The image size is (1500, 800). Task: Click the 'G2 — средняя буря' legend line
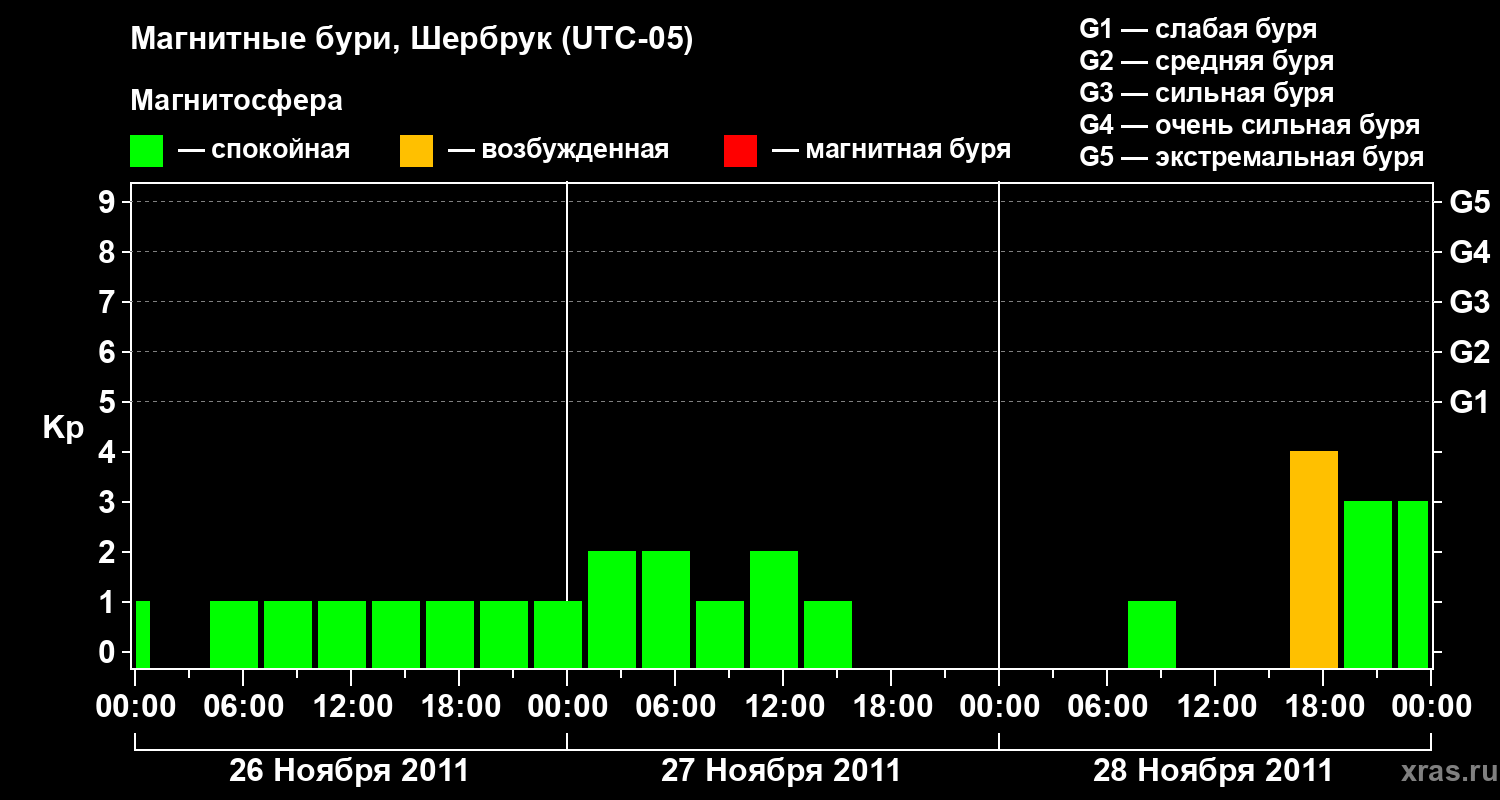tap(1207, 61)
